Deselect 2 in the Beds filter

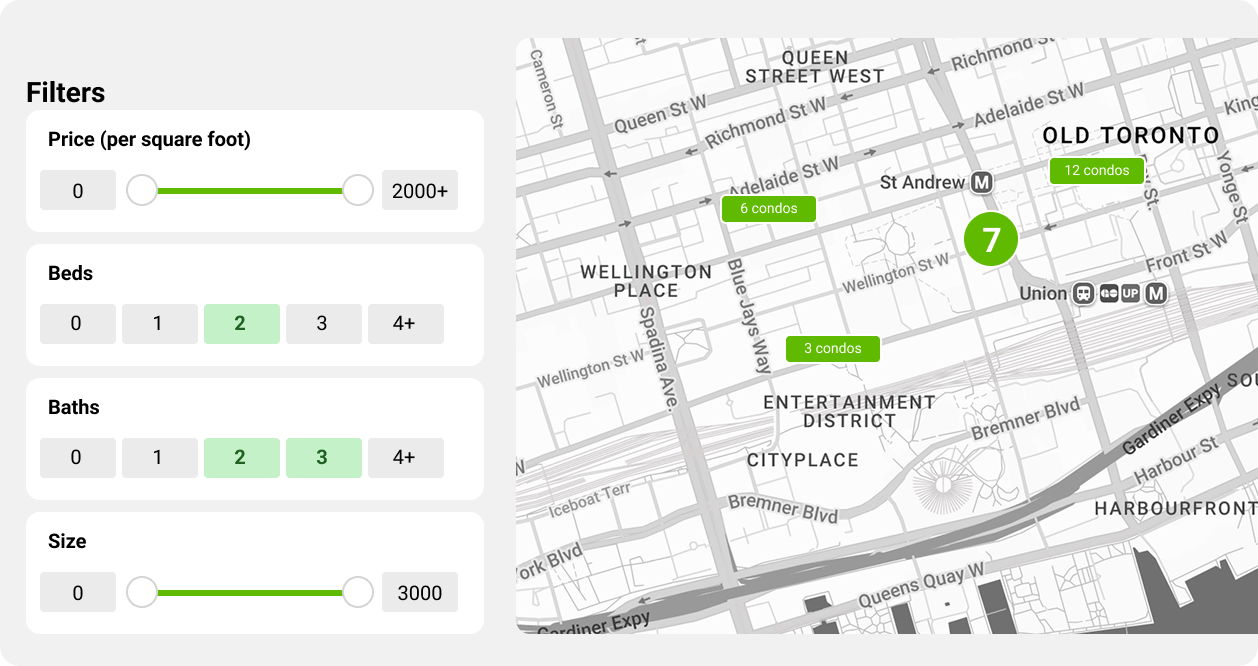(241, 324)
